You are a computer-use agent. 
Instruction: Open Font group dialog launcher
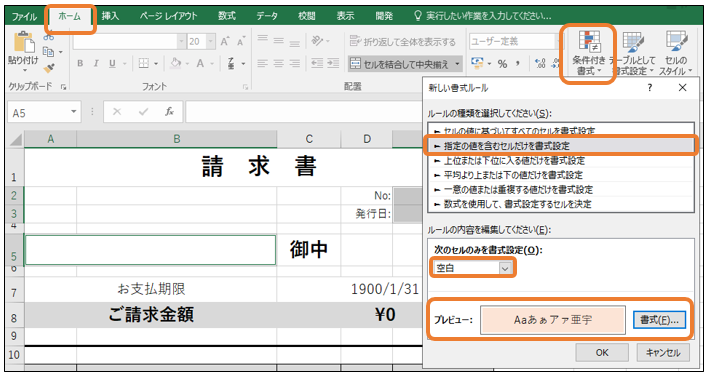coord(246,87)
